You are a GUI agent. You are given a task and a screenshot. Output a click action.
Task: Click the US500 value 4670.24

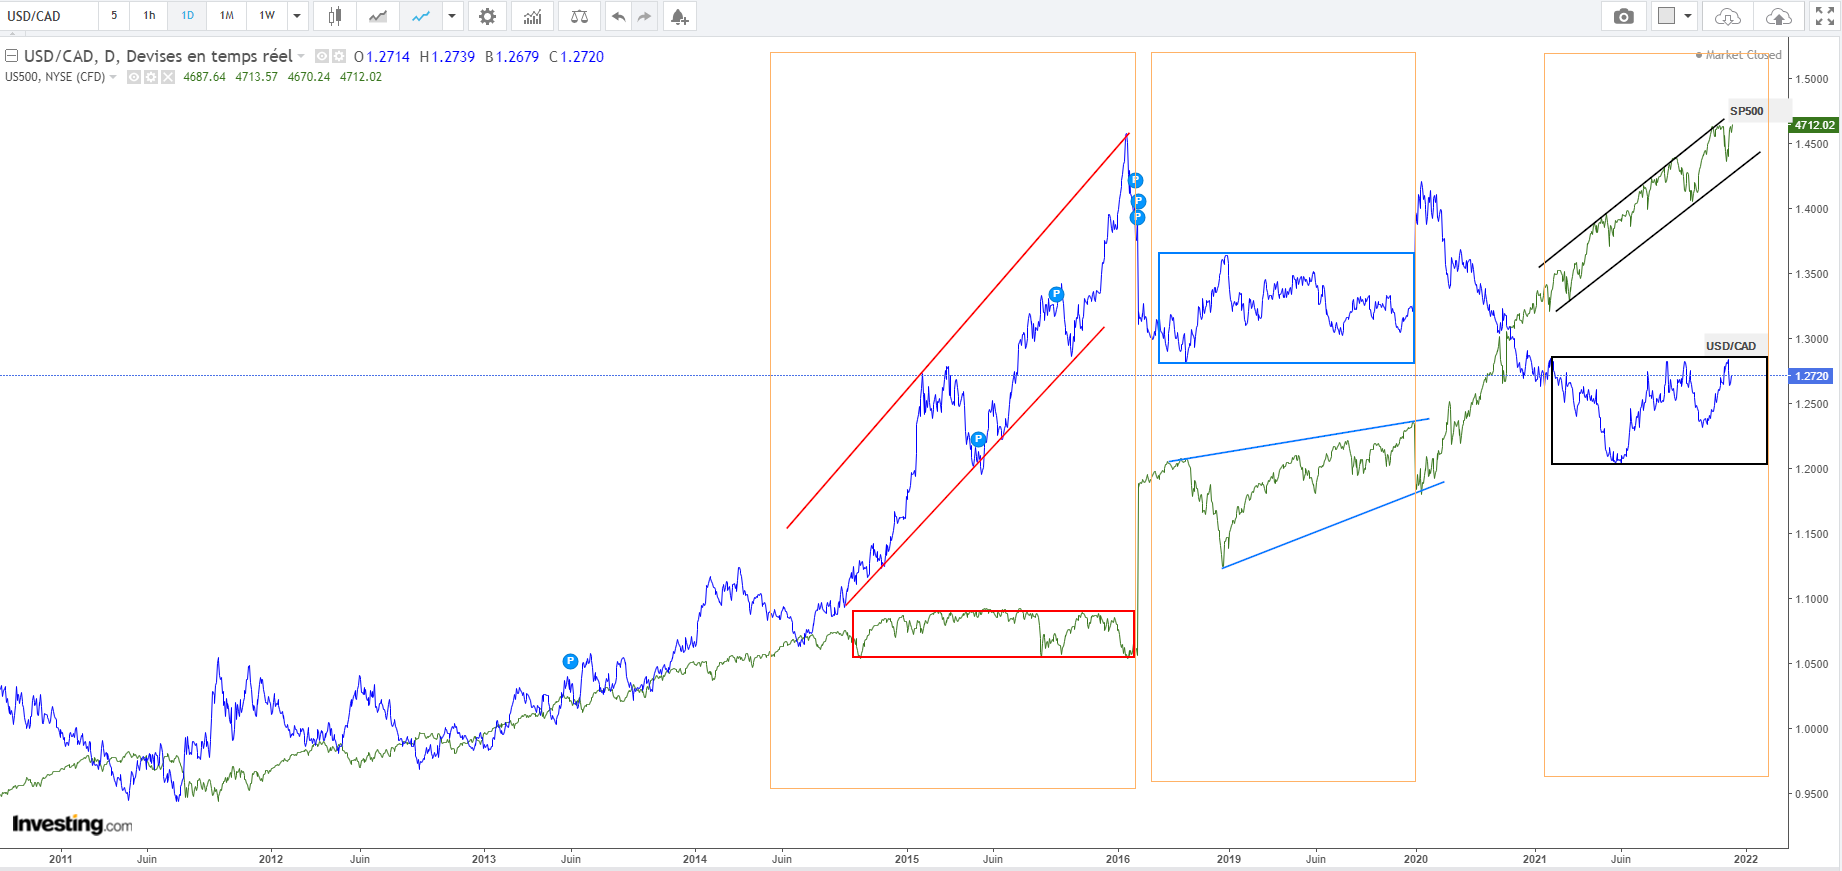(x=309, y=77)
